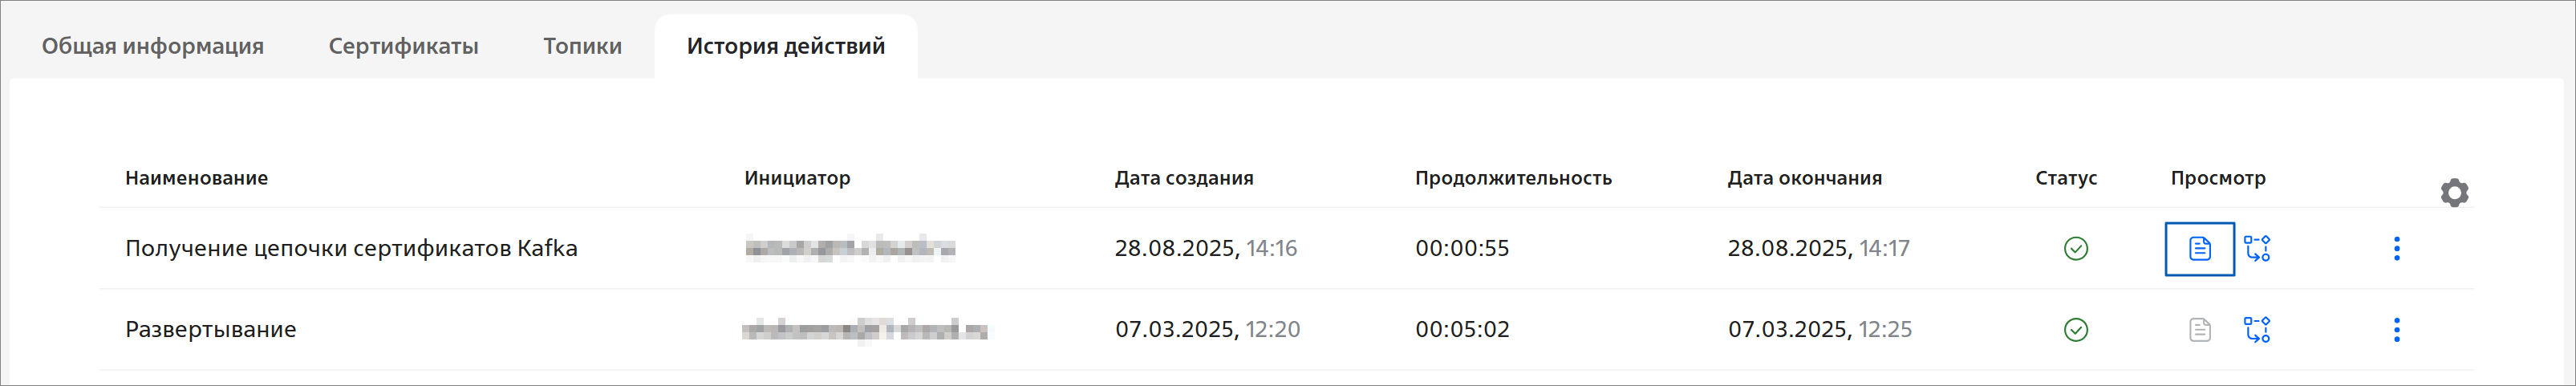Click success status icon in Развертывание row
This screenshot has width=2576, height=386.
[x=2076, y=330]
